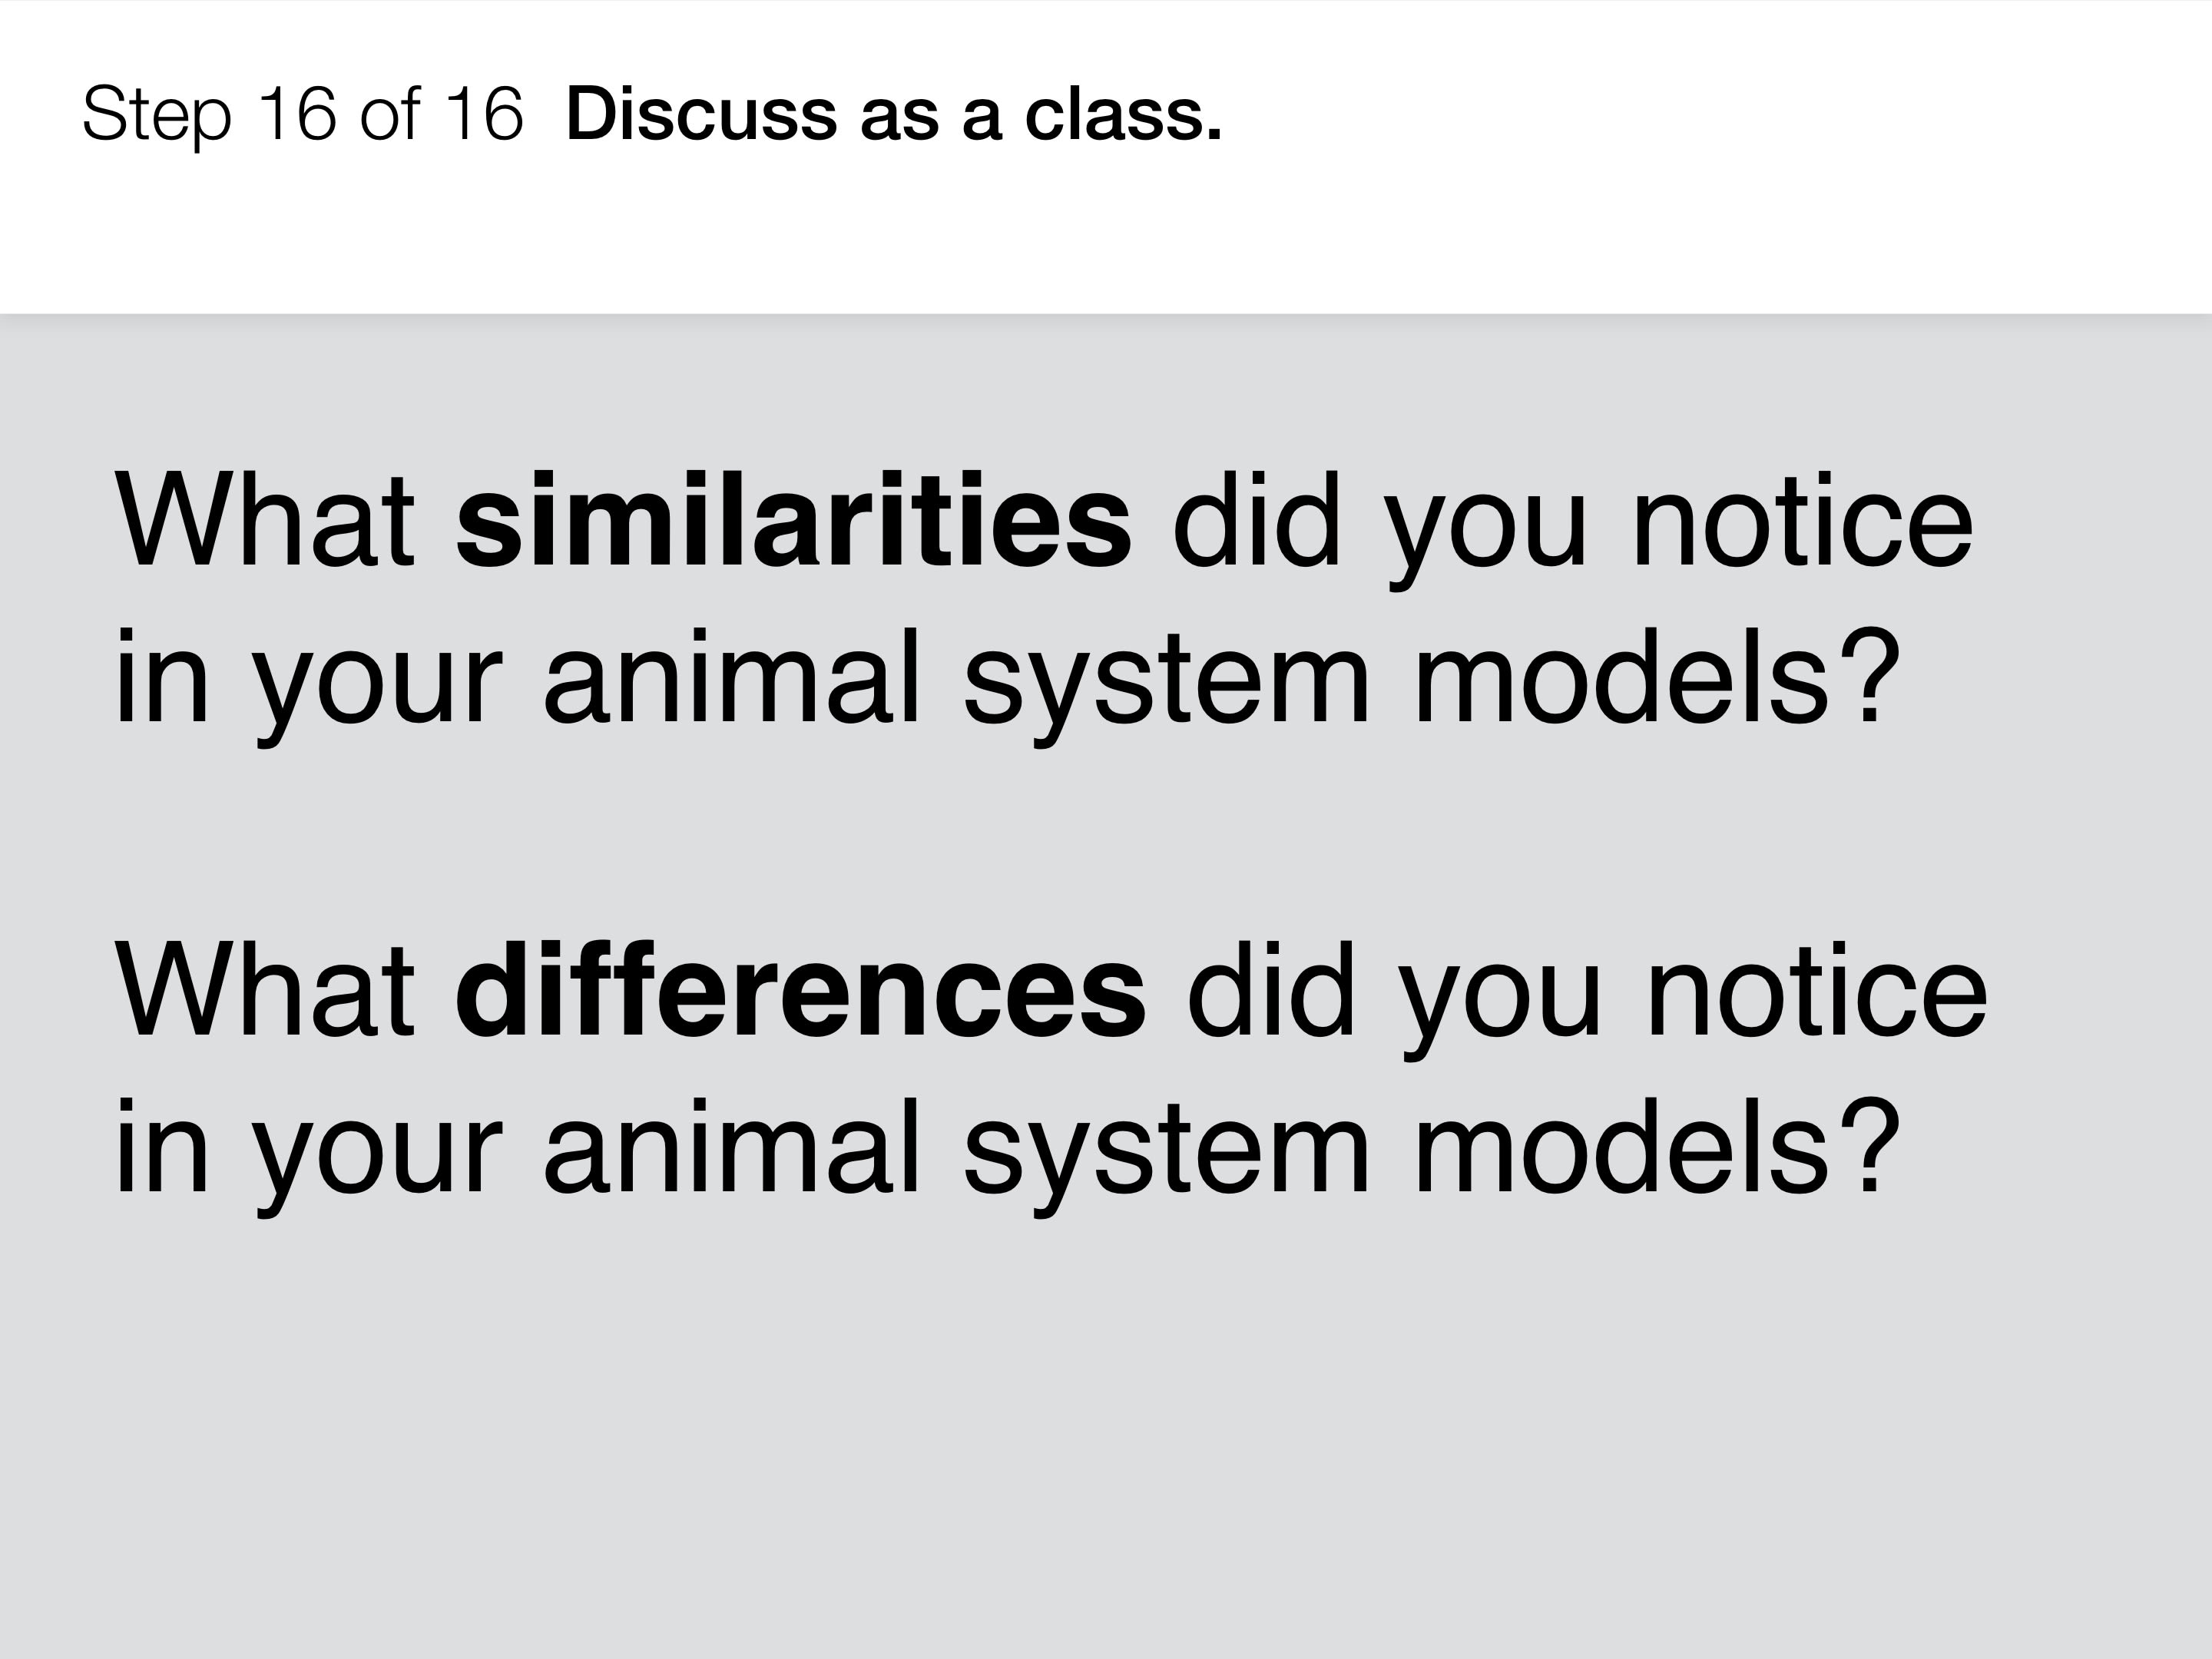Click the Step 16 of 16 indicator

point(302,115)
